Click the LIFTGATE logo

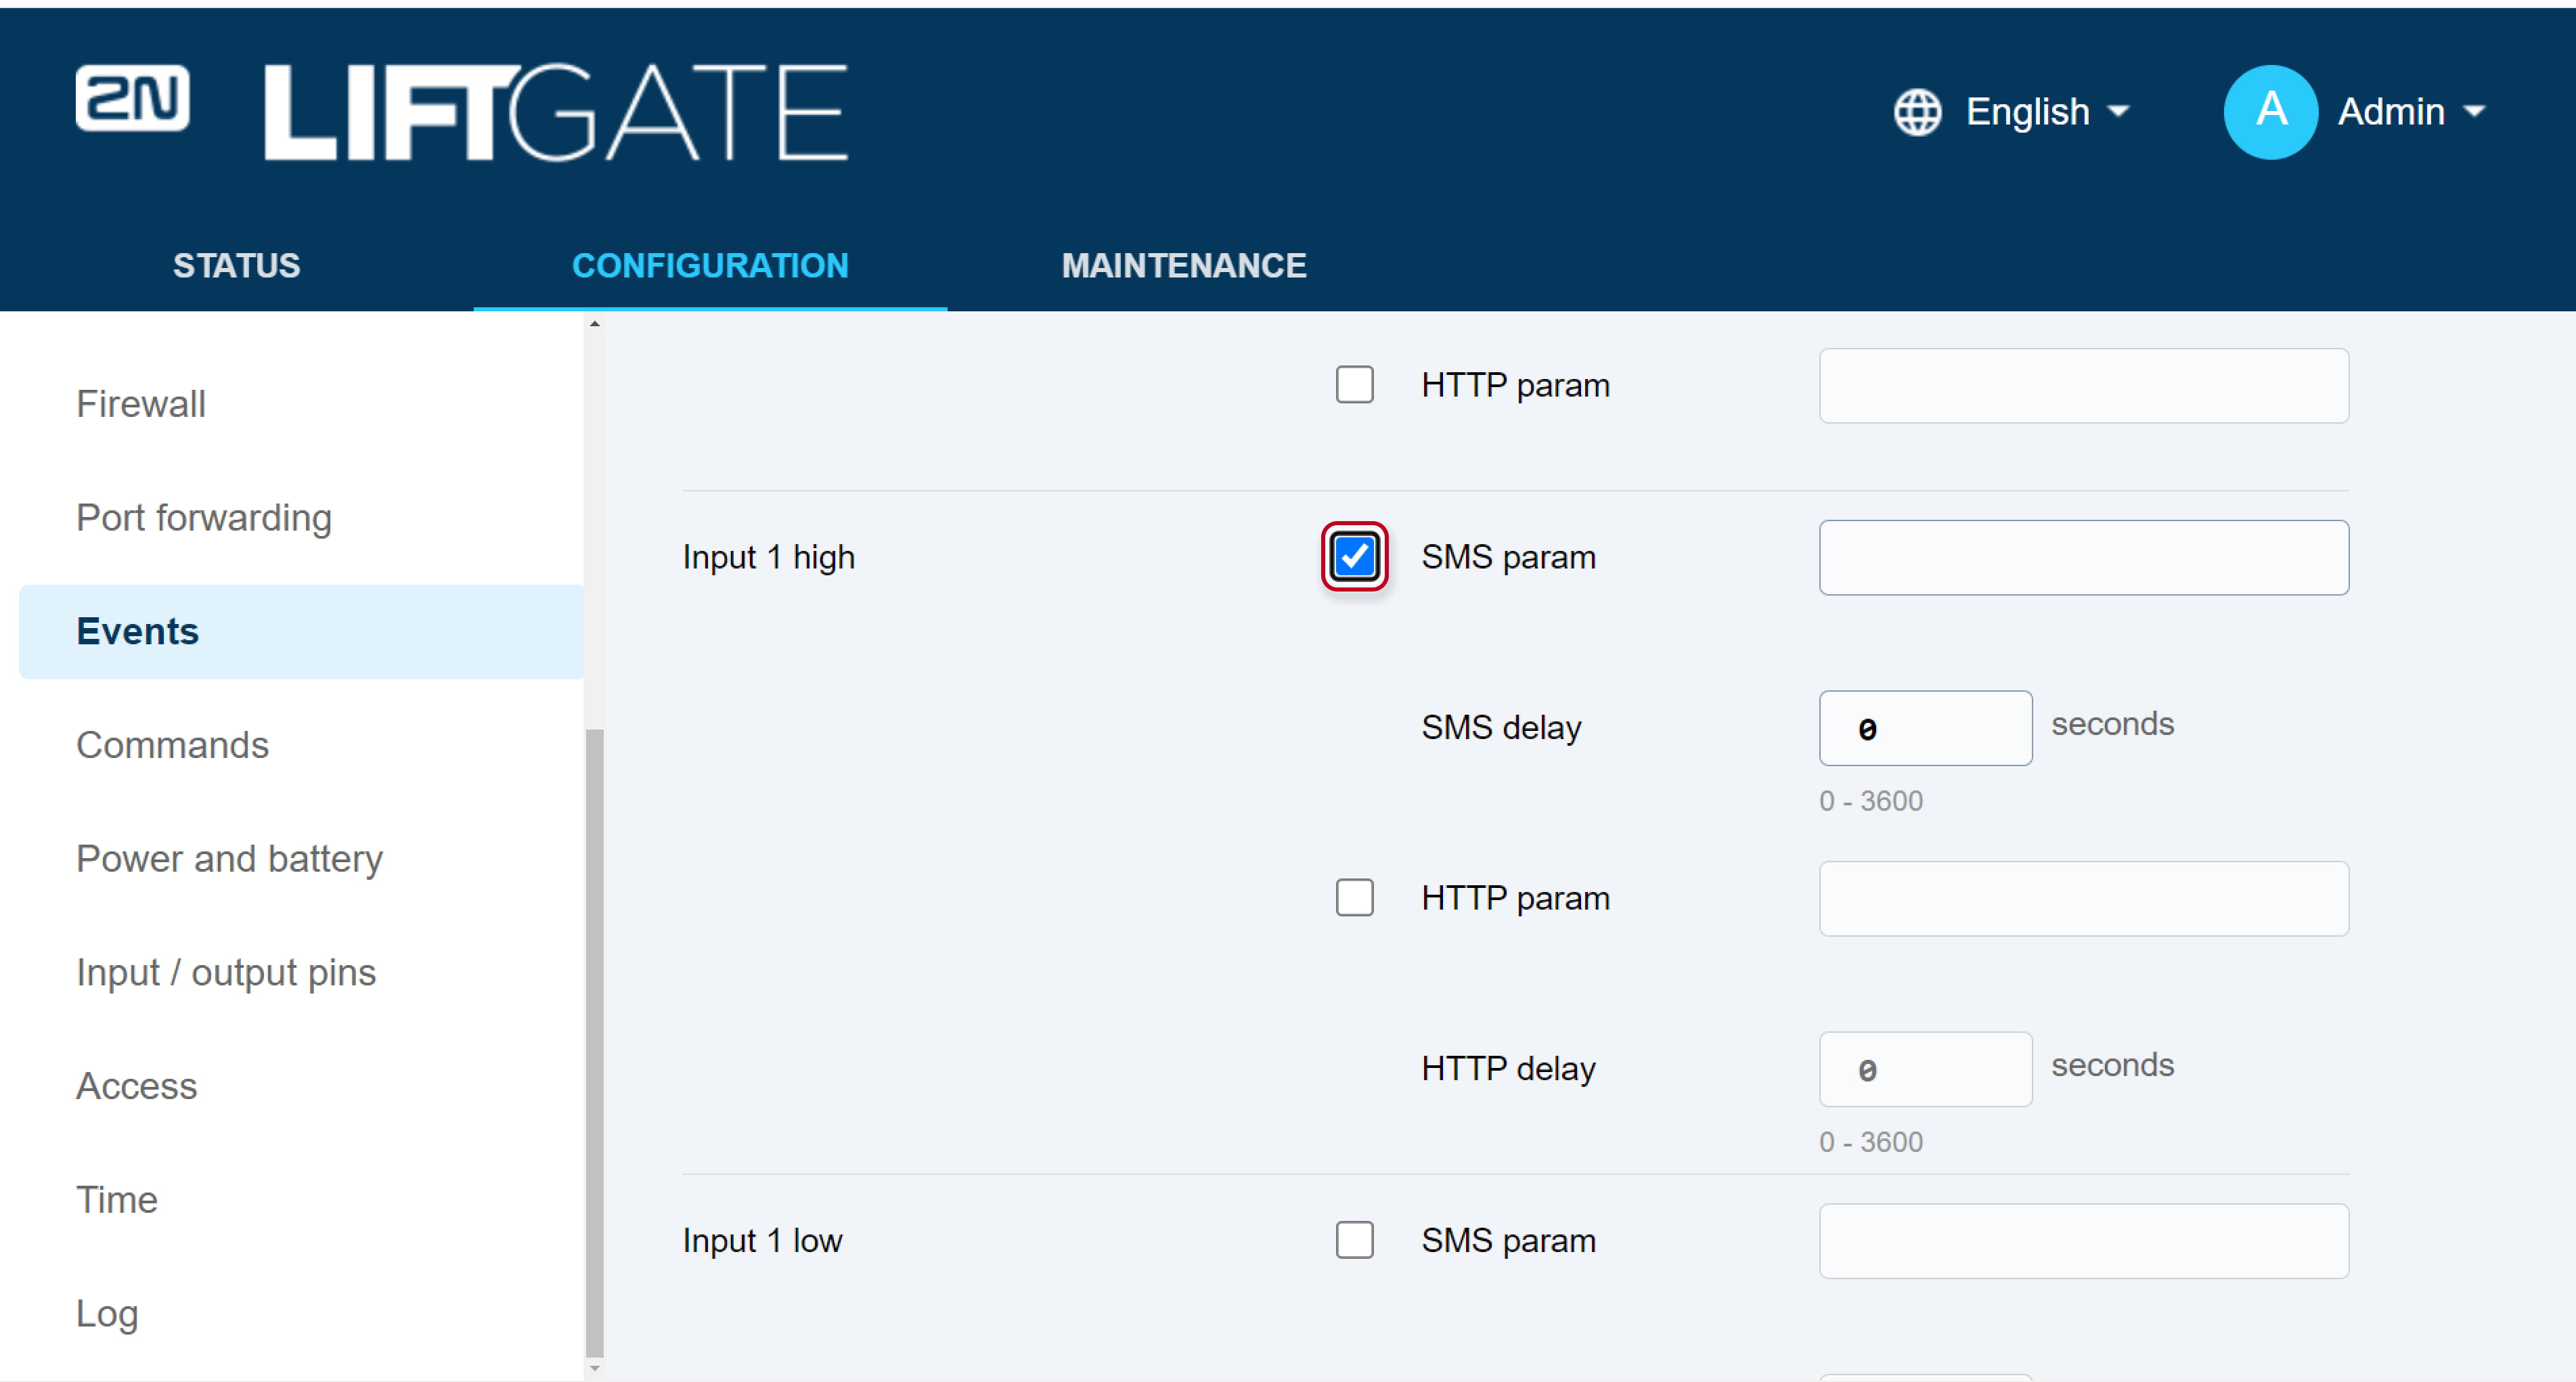[556, 112]
